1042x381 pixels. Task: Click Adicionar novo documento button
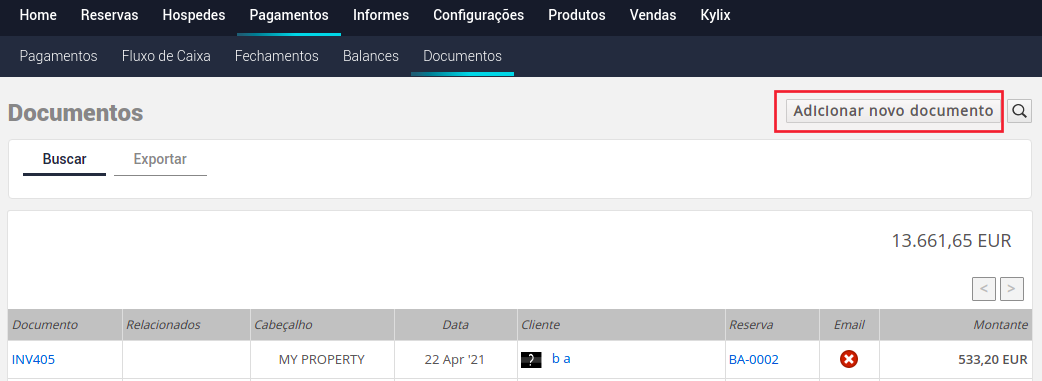click(x=893, y=111)
